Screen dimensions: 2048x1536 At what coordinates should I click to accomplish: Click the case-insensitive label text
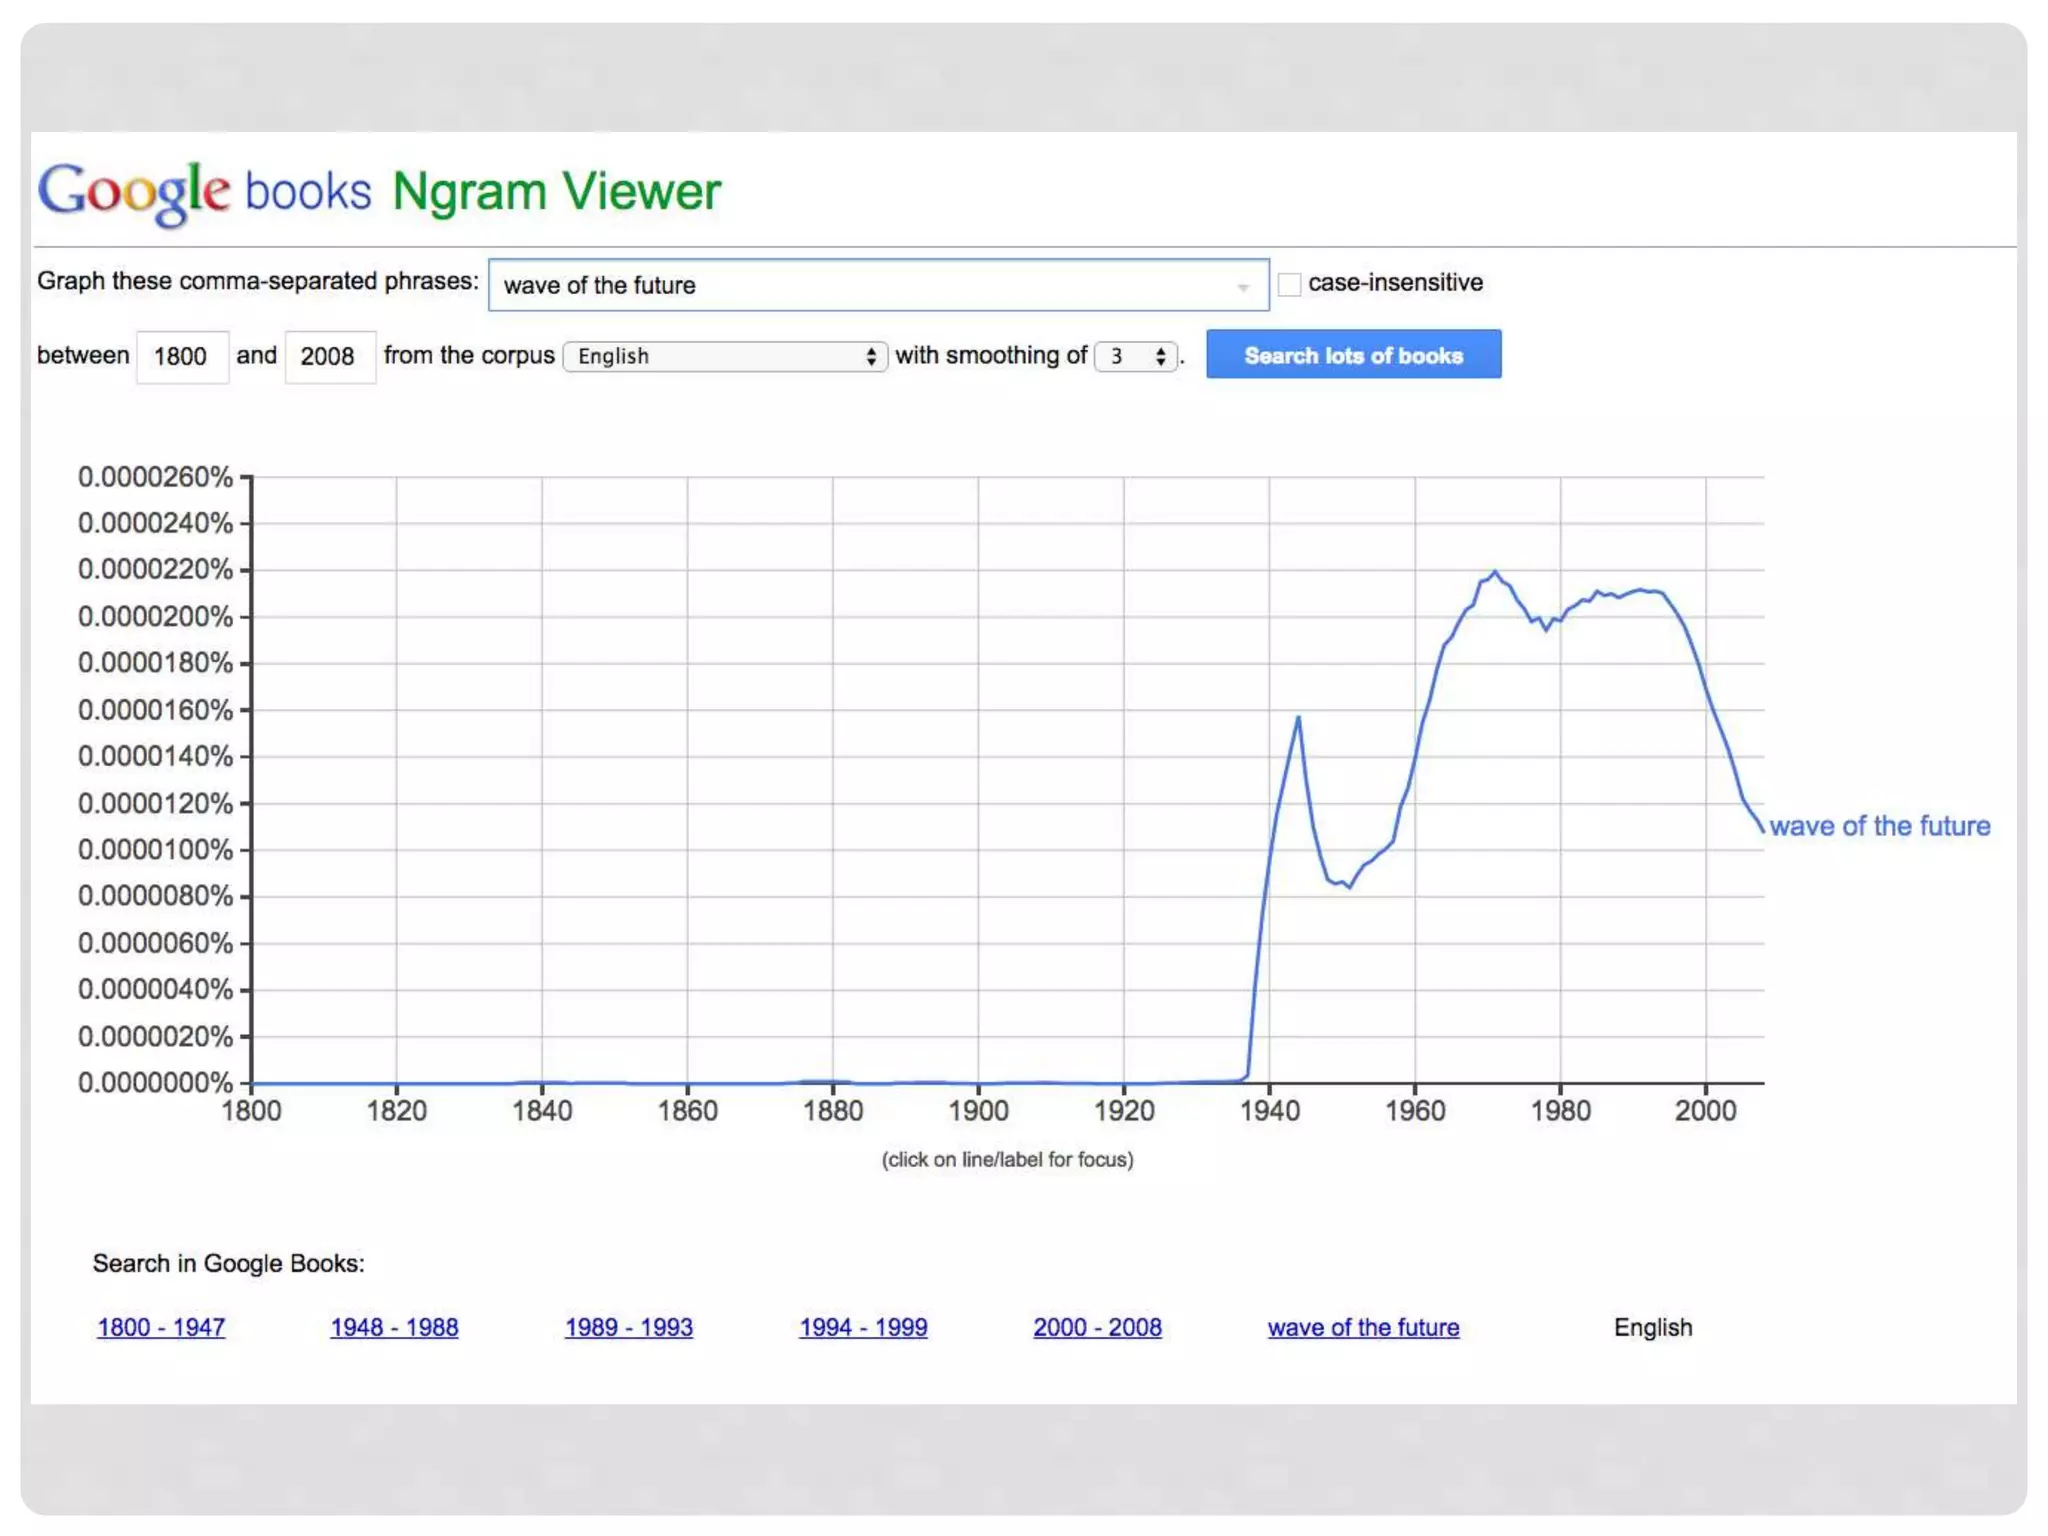tap(1395, 283)
